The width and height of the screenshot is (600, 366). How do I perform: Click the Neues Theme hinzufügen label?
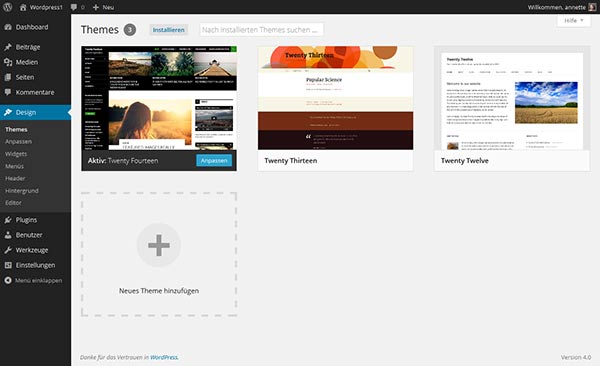pos(159,291)
